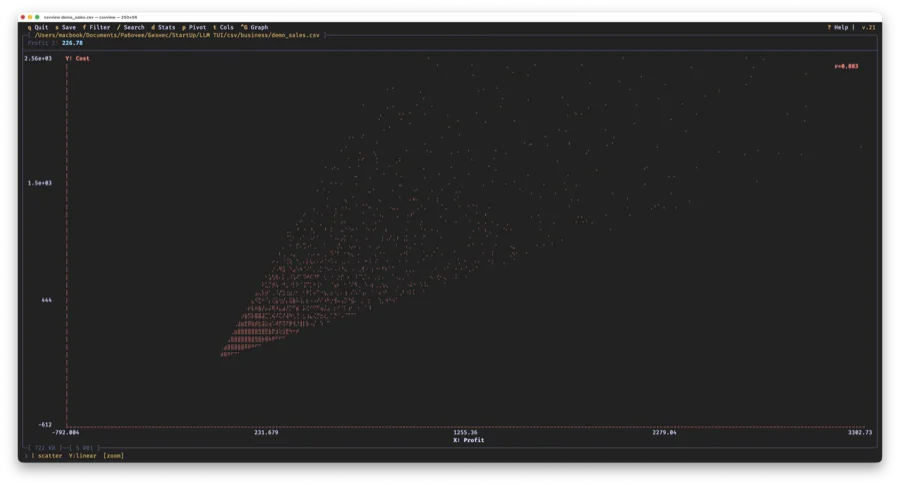Image resolution: width=900 pixels, height=486 pixels.
Task: Open the Help menu
Action: click(838, 27)
